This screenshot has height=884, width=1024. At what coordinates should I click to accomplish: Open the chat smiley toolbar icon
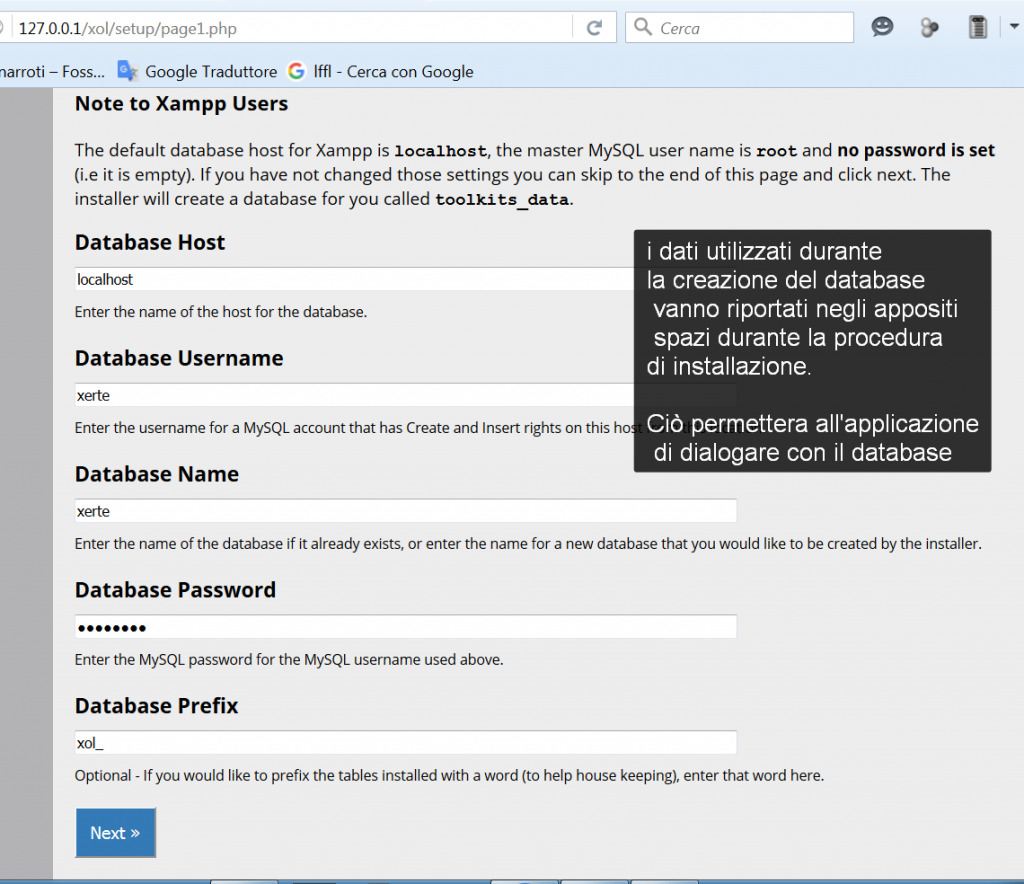click(x=882, y=27)
